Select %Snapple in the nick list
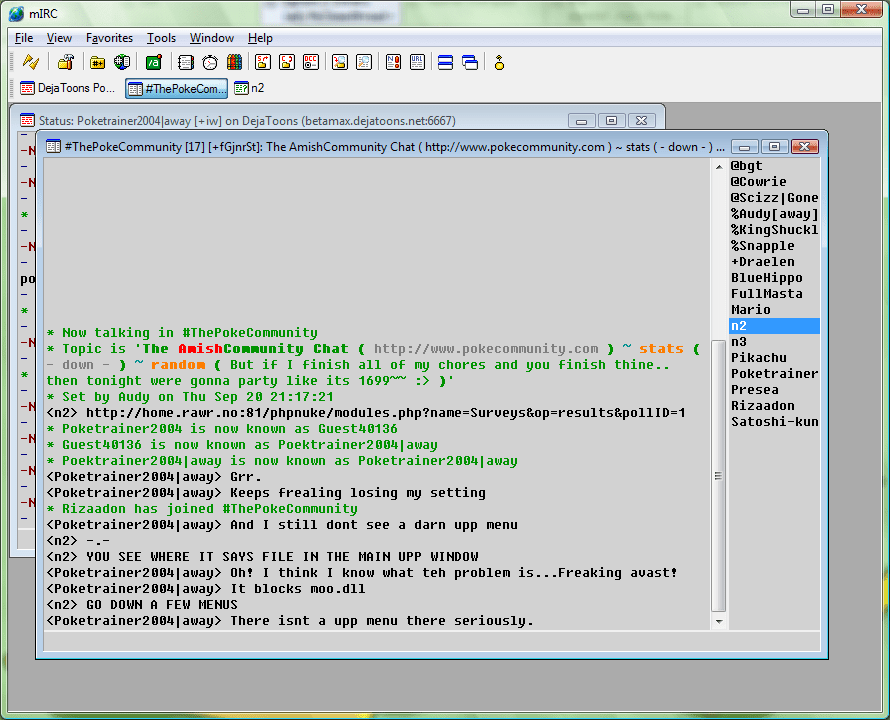The image size is (890, 720). pos(774,246)
